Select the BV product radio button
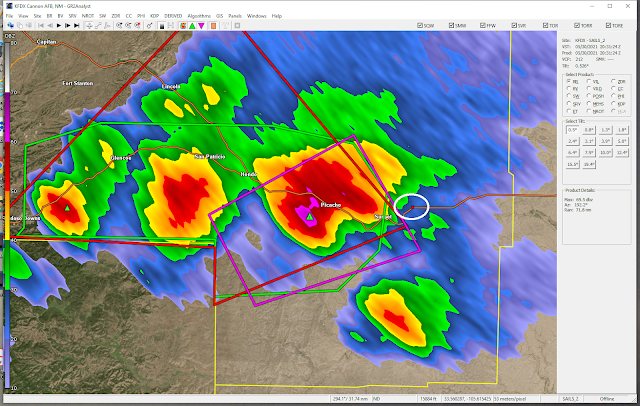This screenshot has width=640, height=406. point(569,89)
